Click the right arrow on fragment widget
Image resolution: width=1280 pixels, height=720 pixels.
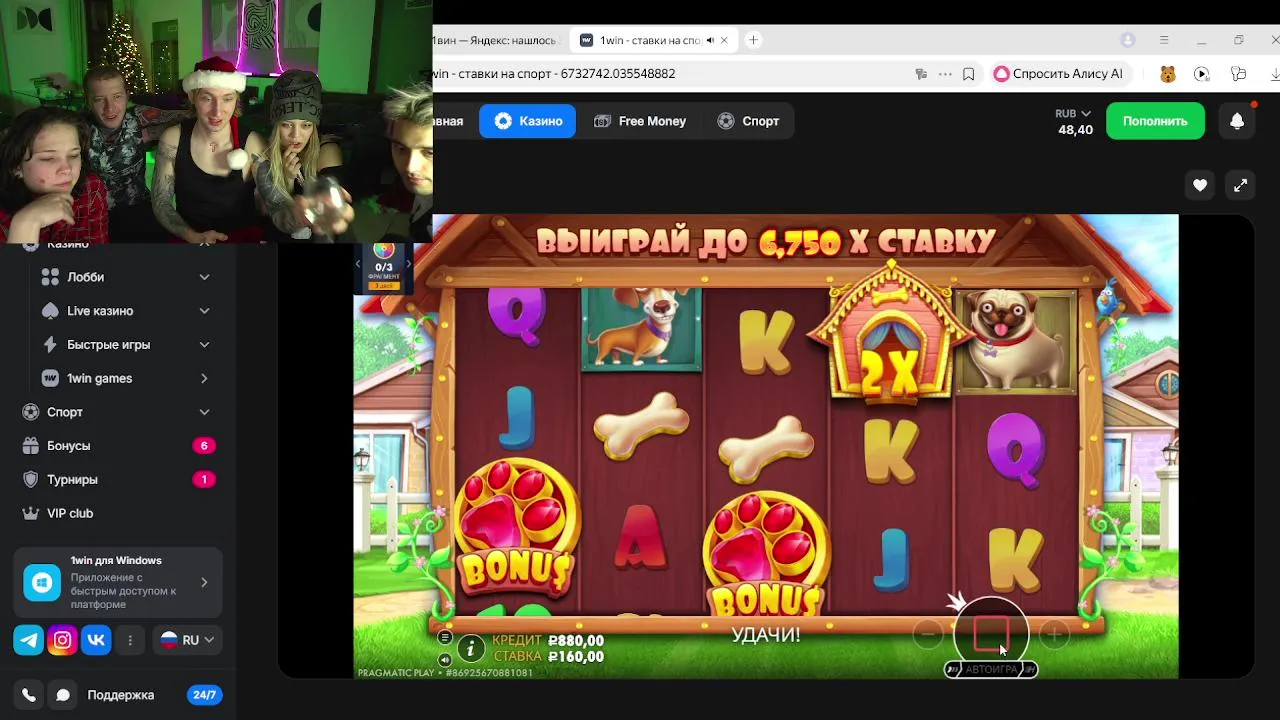tap(408, 265)
